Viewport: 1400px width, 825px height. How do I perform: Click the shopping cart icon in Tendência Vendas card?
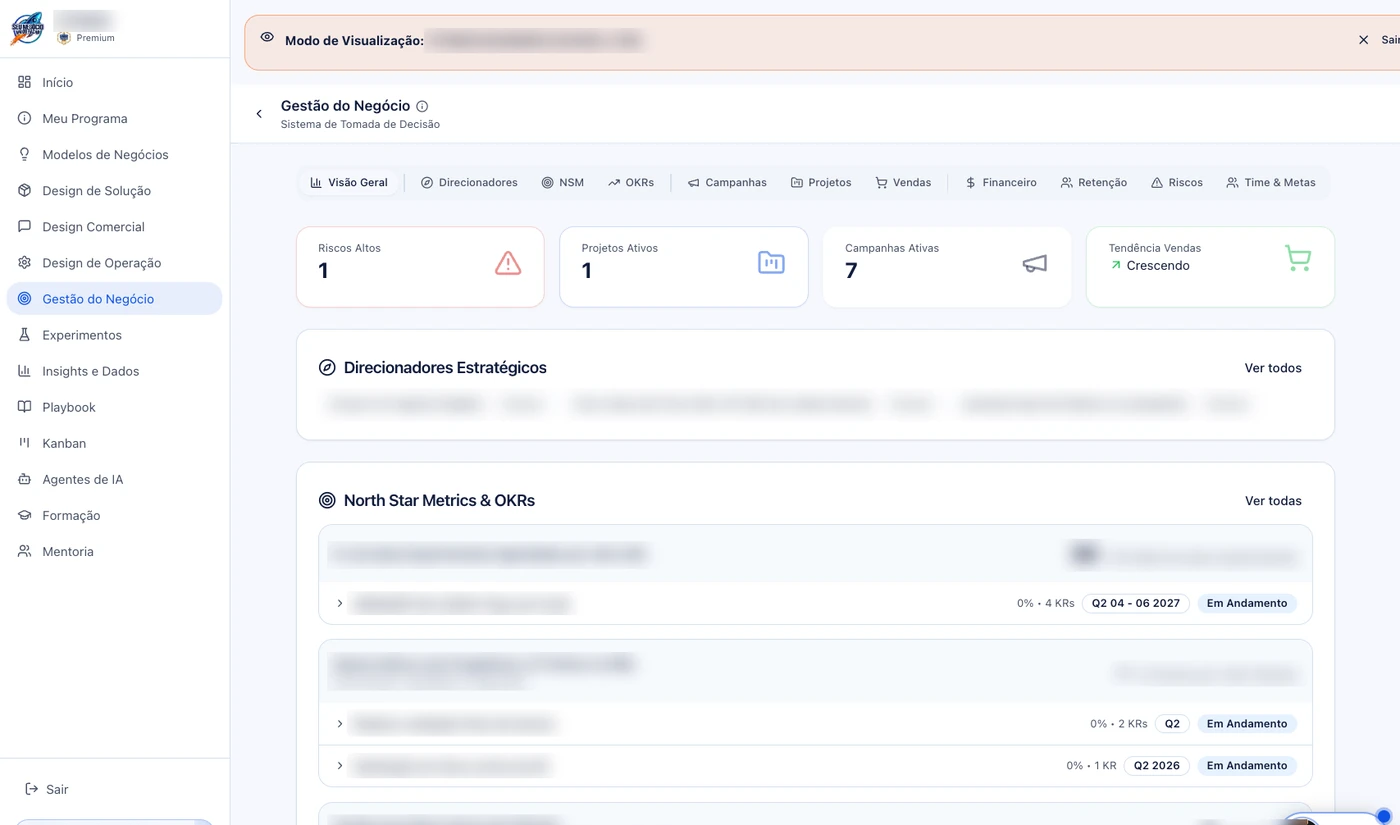pos(1298,258)
